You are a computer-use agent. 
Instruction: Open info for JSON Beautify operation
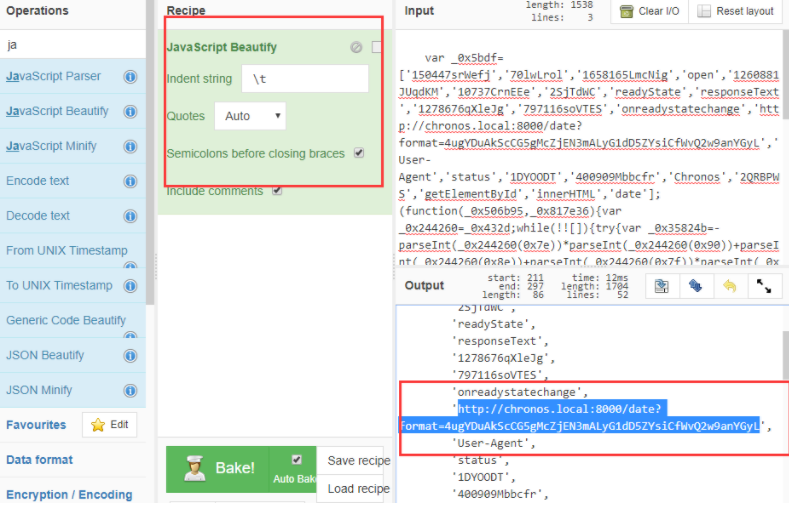click(x=130, y=356)
